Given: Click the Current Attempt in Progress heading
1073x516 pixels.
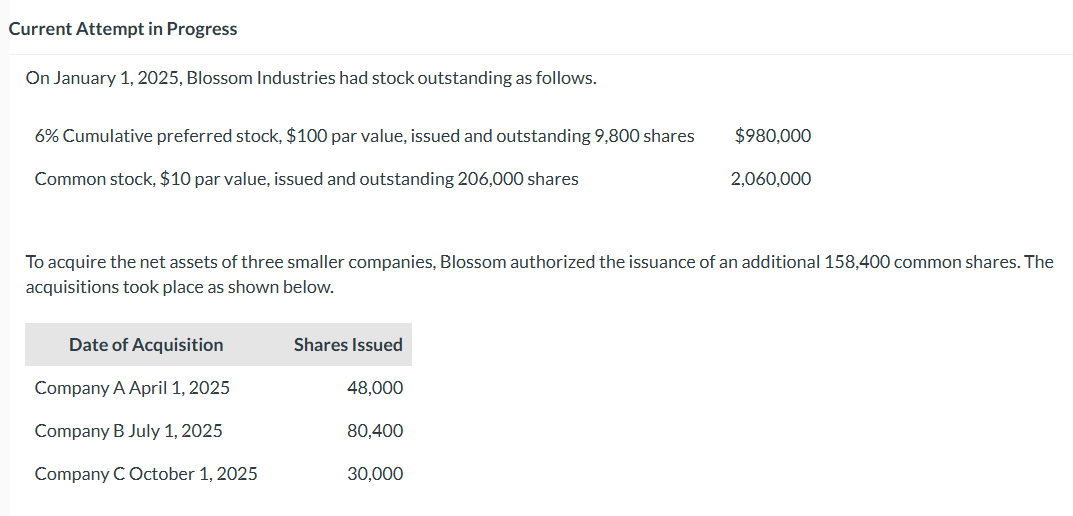Looking at the screenshot, I should click(123, 29).
